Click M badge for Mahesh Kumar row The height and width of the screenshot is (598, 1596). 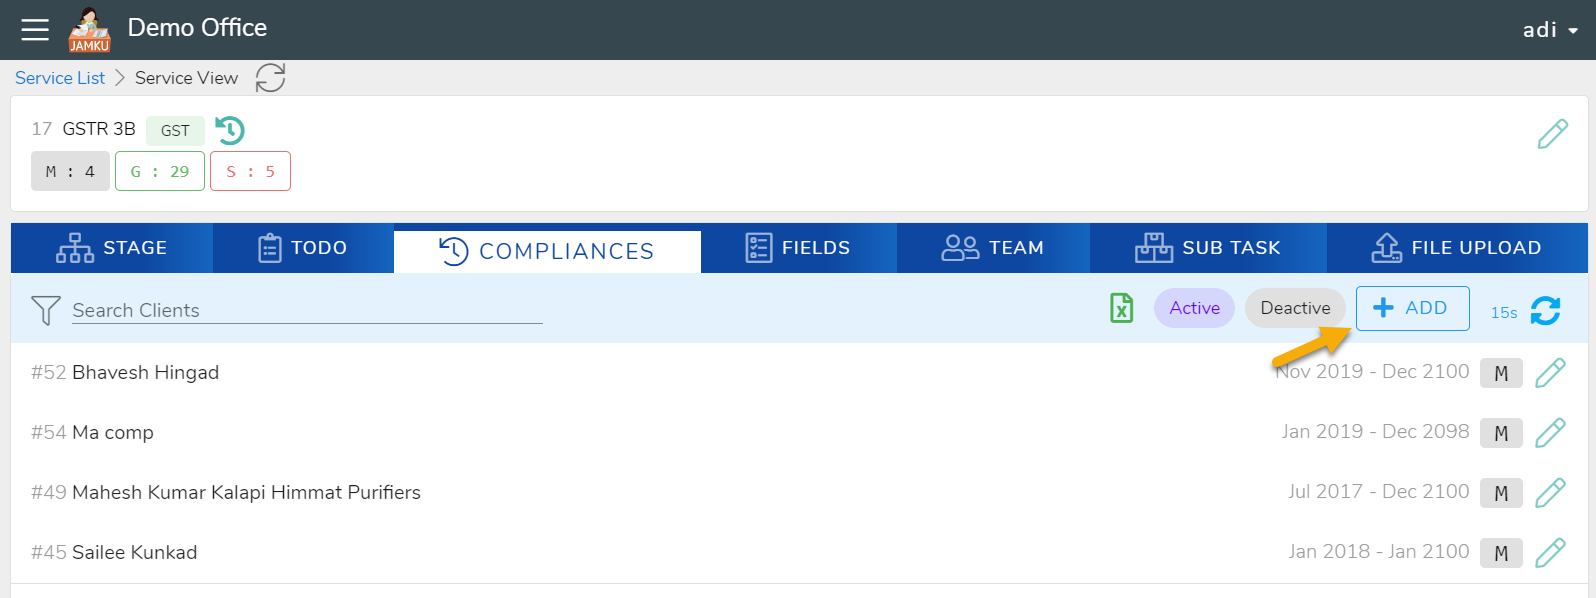[x=1501, y=493]
